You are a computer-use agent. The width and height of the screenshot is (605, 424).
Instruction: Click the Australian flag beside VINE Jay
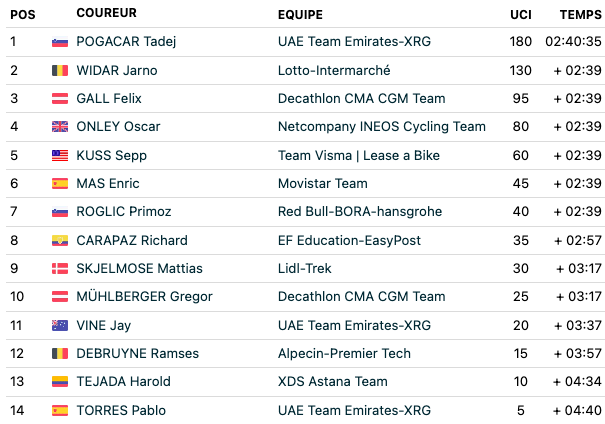60,326
